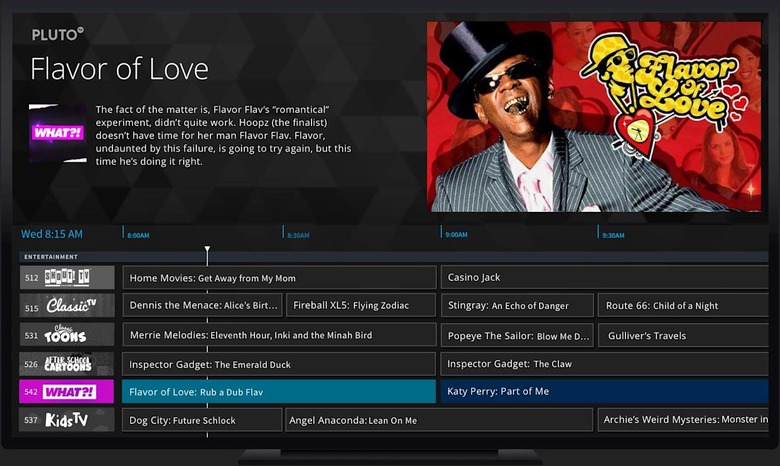Click the Pluto logo

[x=57, y=34]
